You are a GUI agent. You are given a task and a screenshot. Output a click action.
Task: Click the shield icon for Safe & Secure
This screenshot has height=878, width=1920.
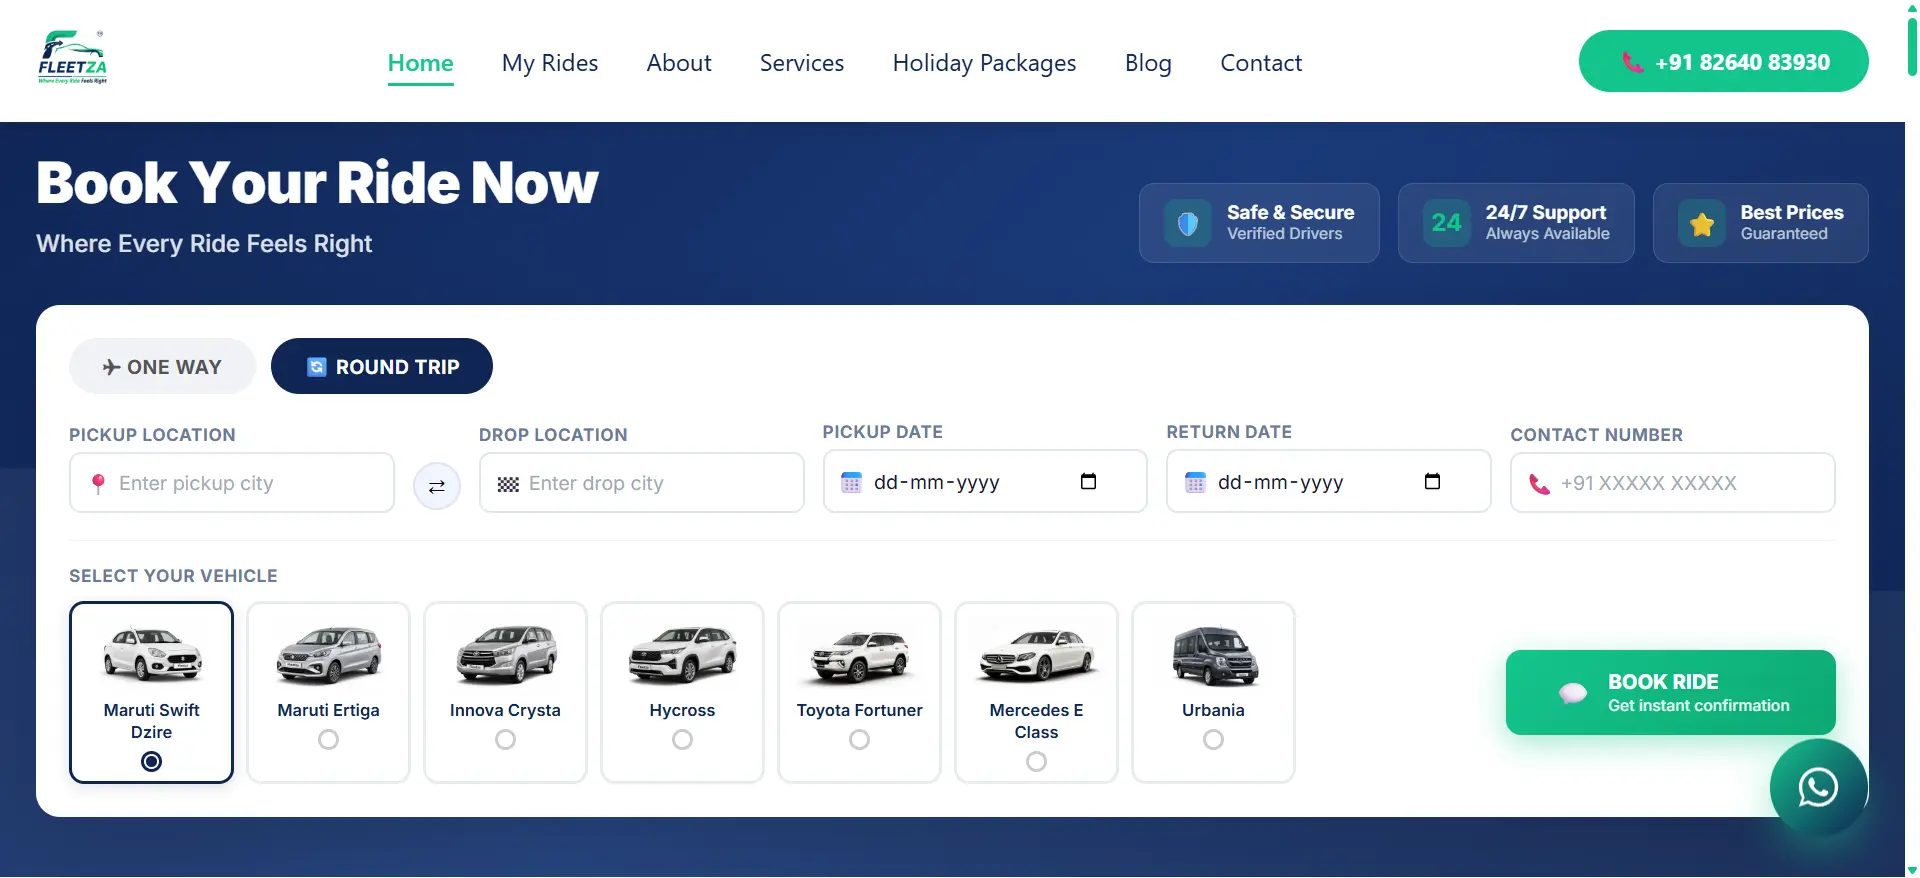coord(1188,223)
